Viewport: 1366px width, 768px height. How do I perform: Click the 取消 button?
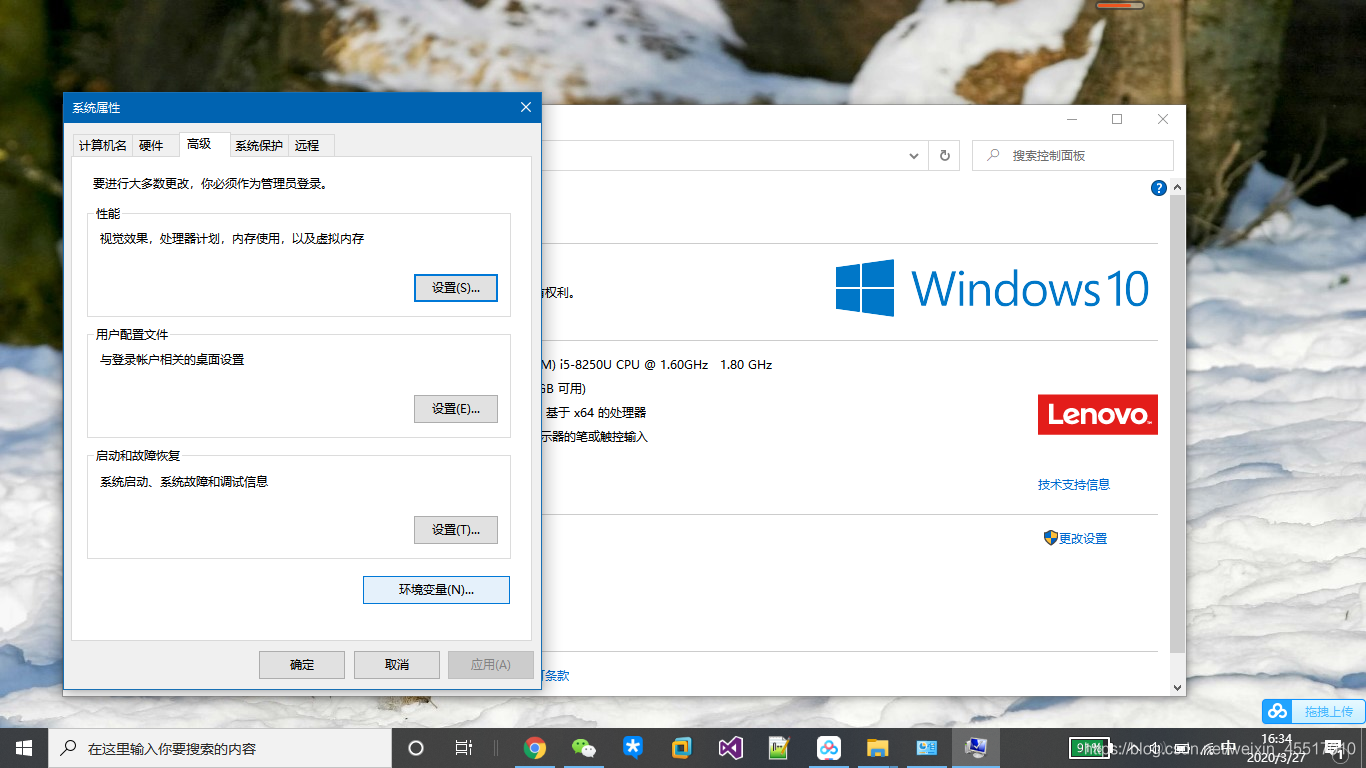397,665
